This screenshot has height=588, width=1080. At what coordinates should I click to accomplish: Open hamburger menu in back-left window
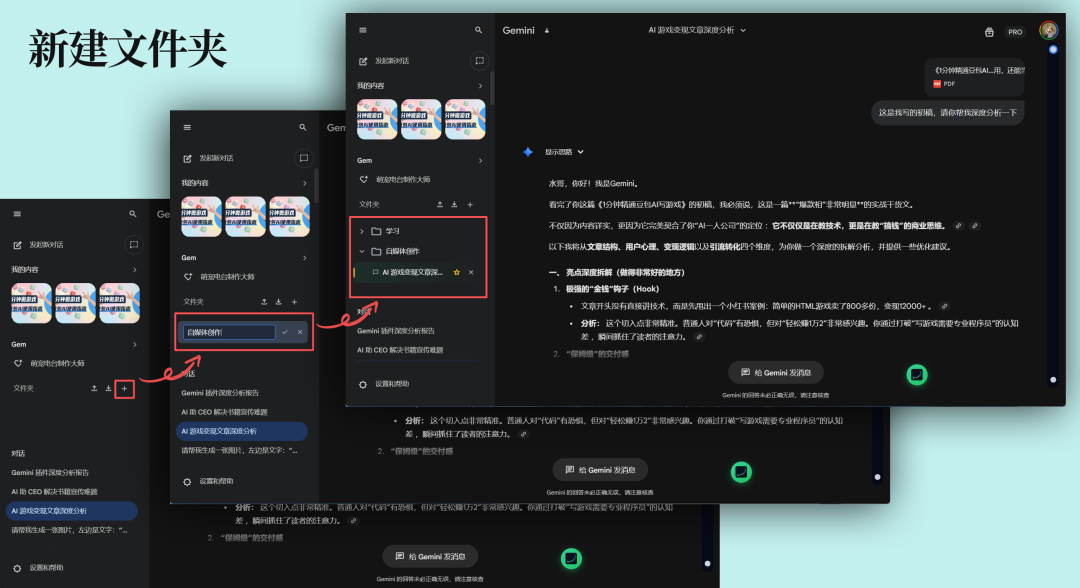pyautogui.click(x=17, y=214)
